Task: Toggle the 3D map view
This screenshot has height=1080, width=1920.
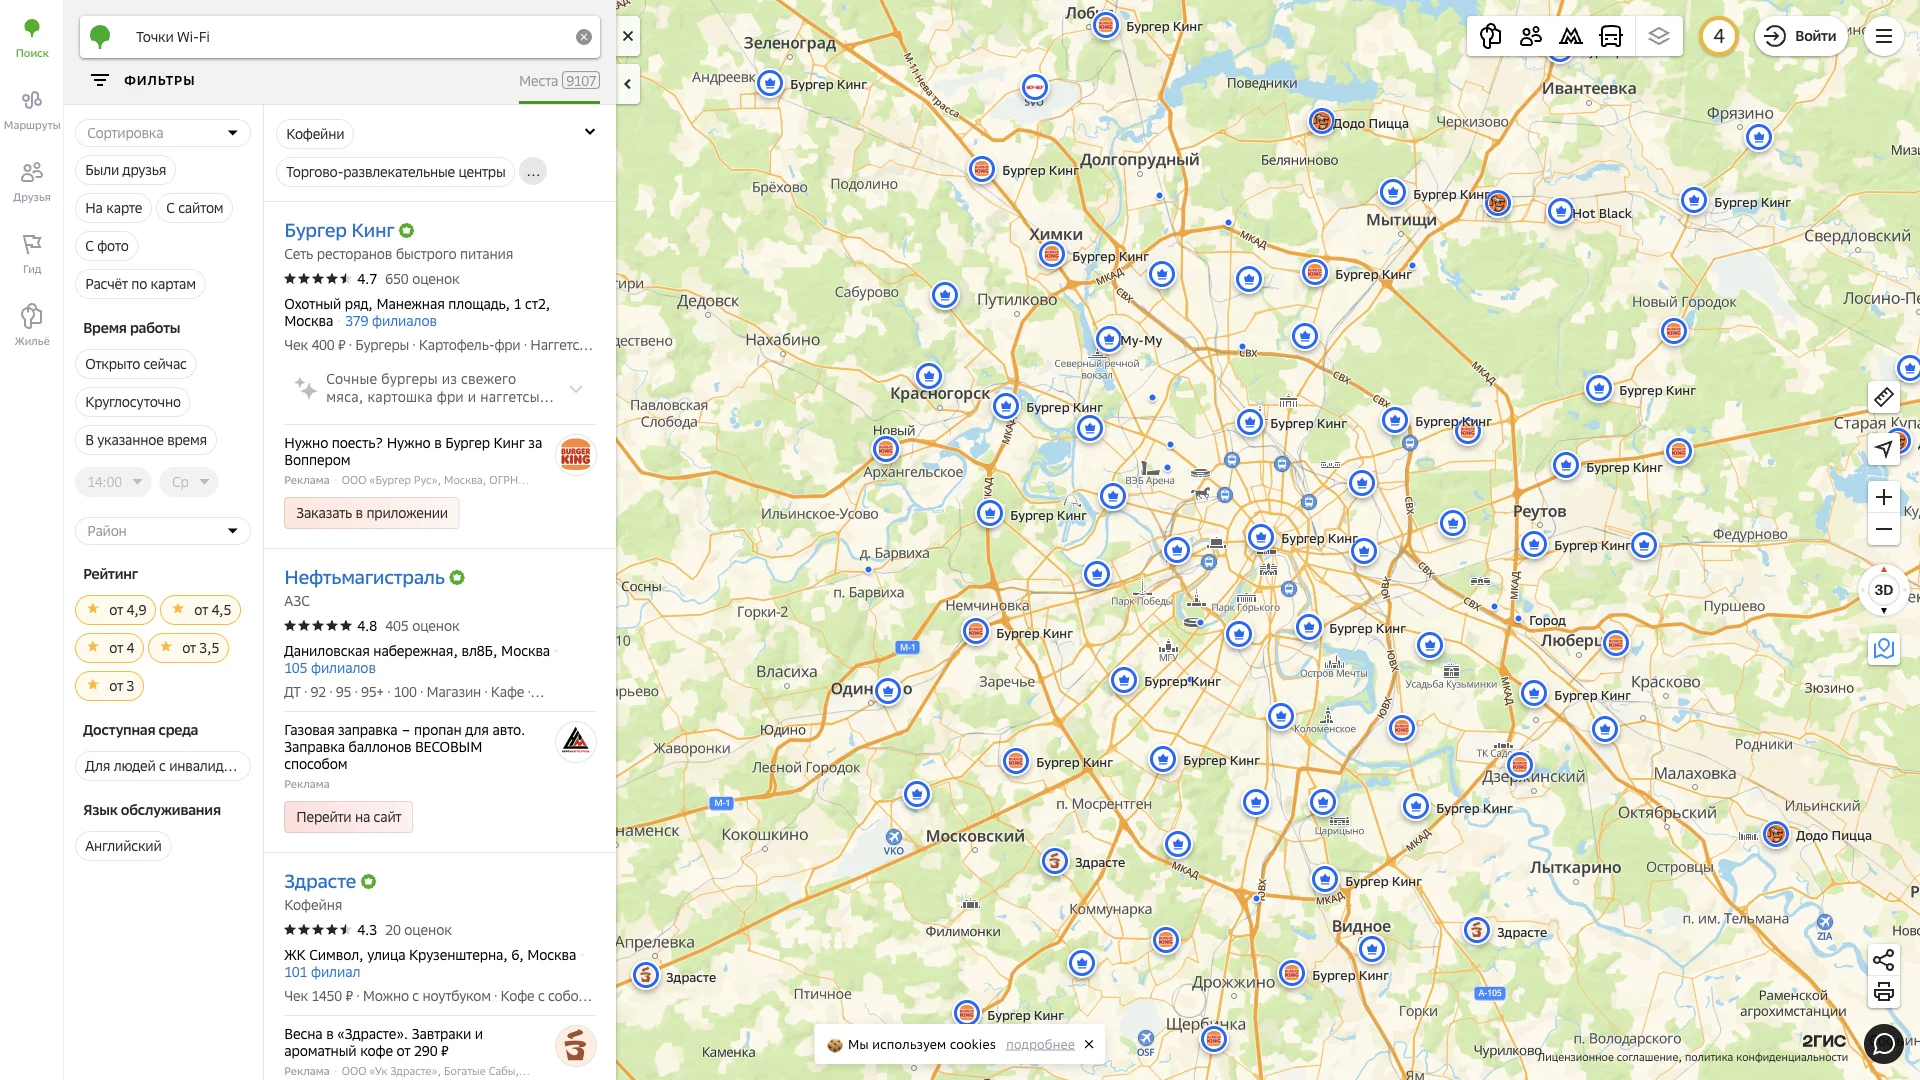Action: pos(1883,590)
